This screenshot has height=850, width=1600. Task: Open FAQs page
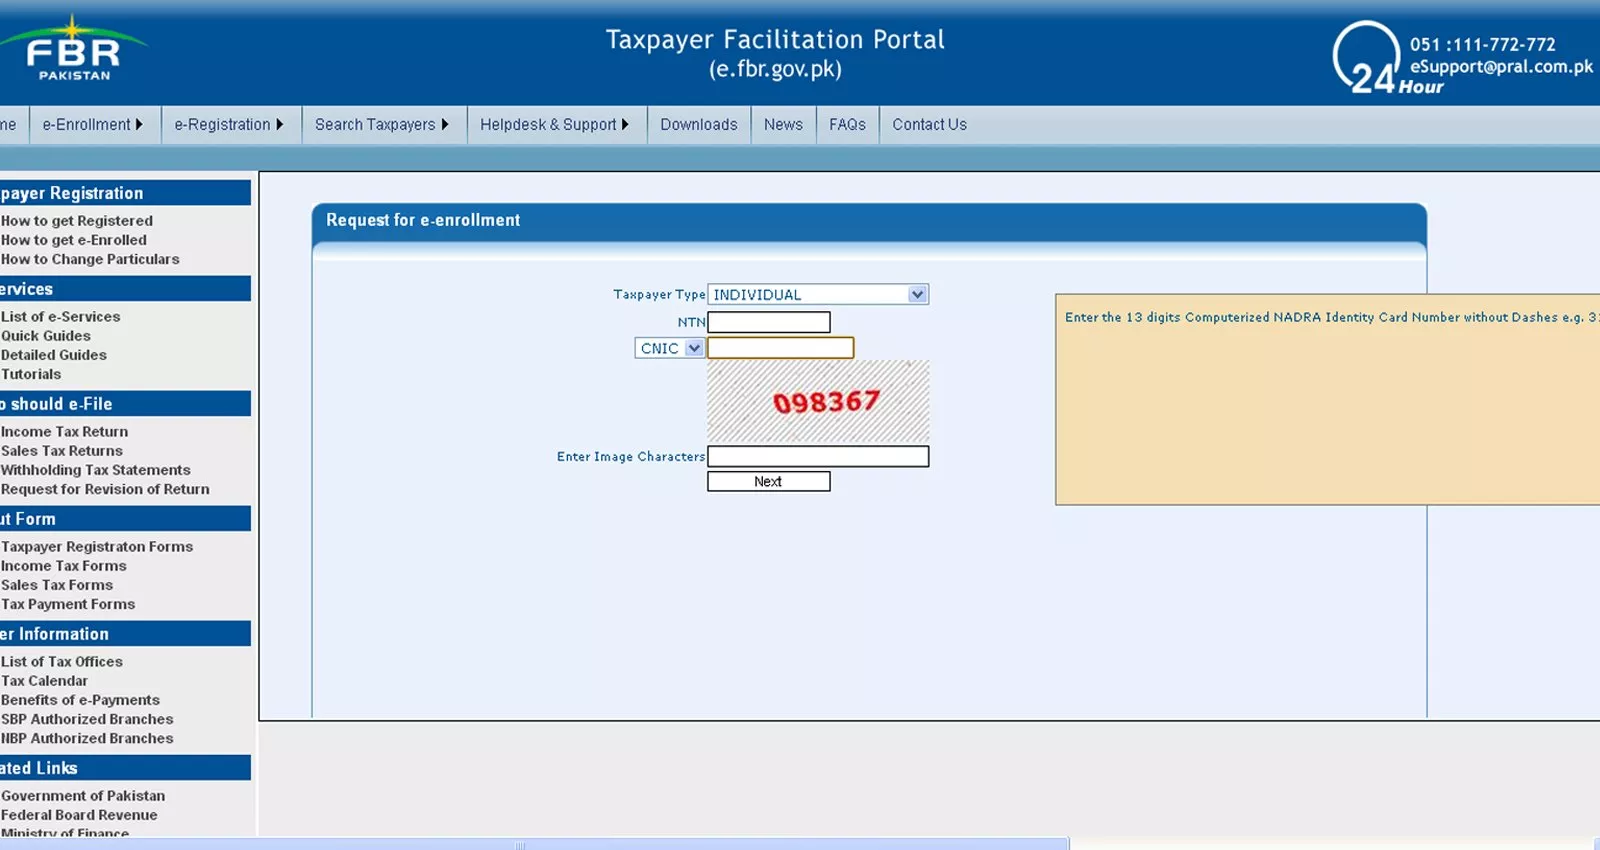[x=847, y=125]
